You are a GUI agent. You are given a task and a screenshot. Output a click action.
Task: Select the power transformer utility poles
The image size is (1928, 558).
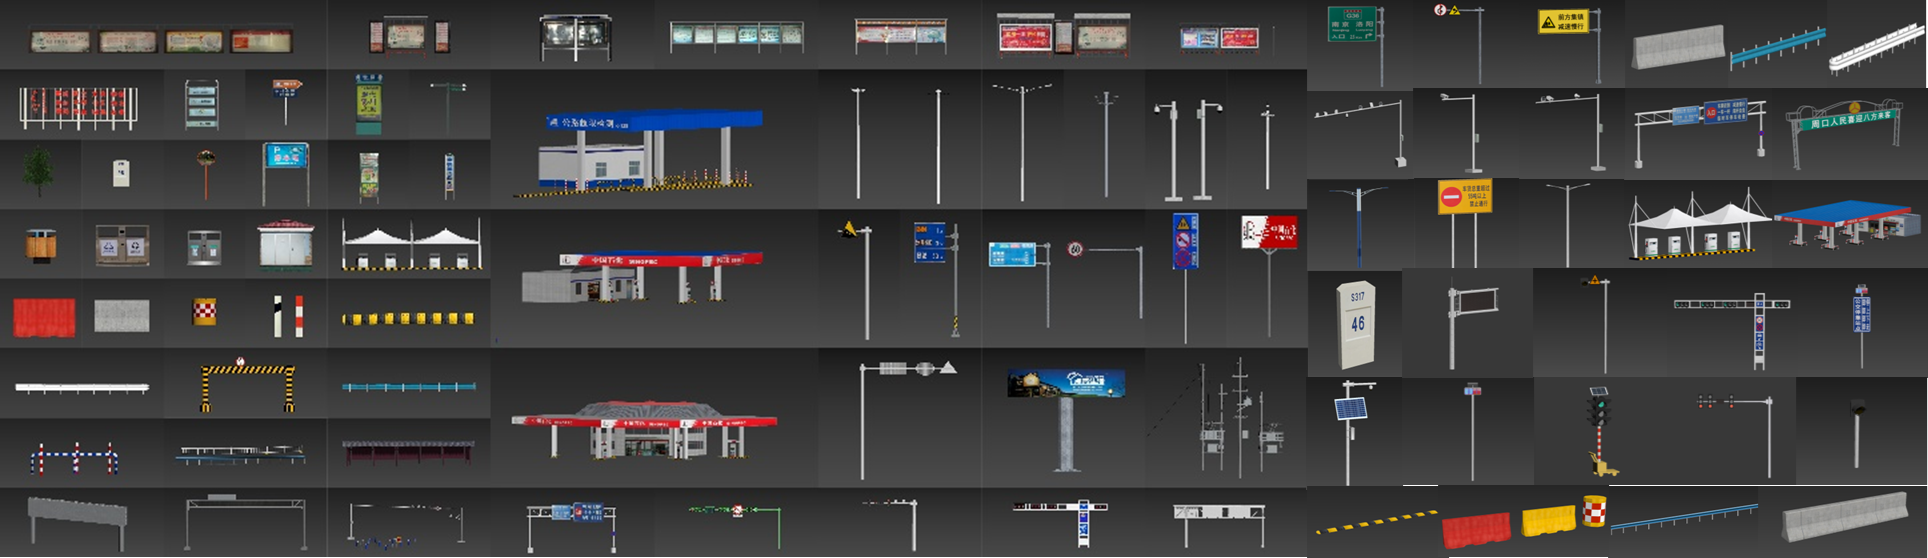(x=1232, y=420)
